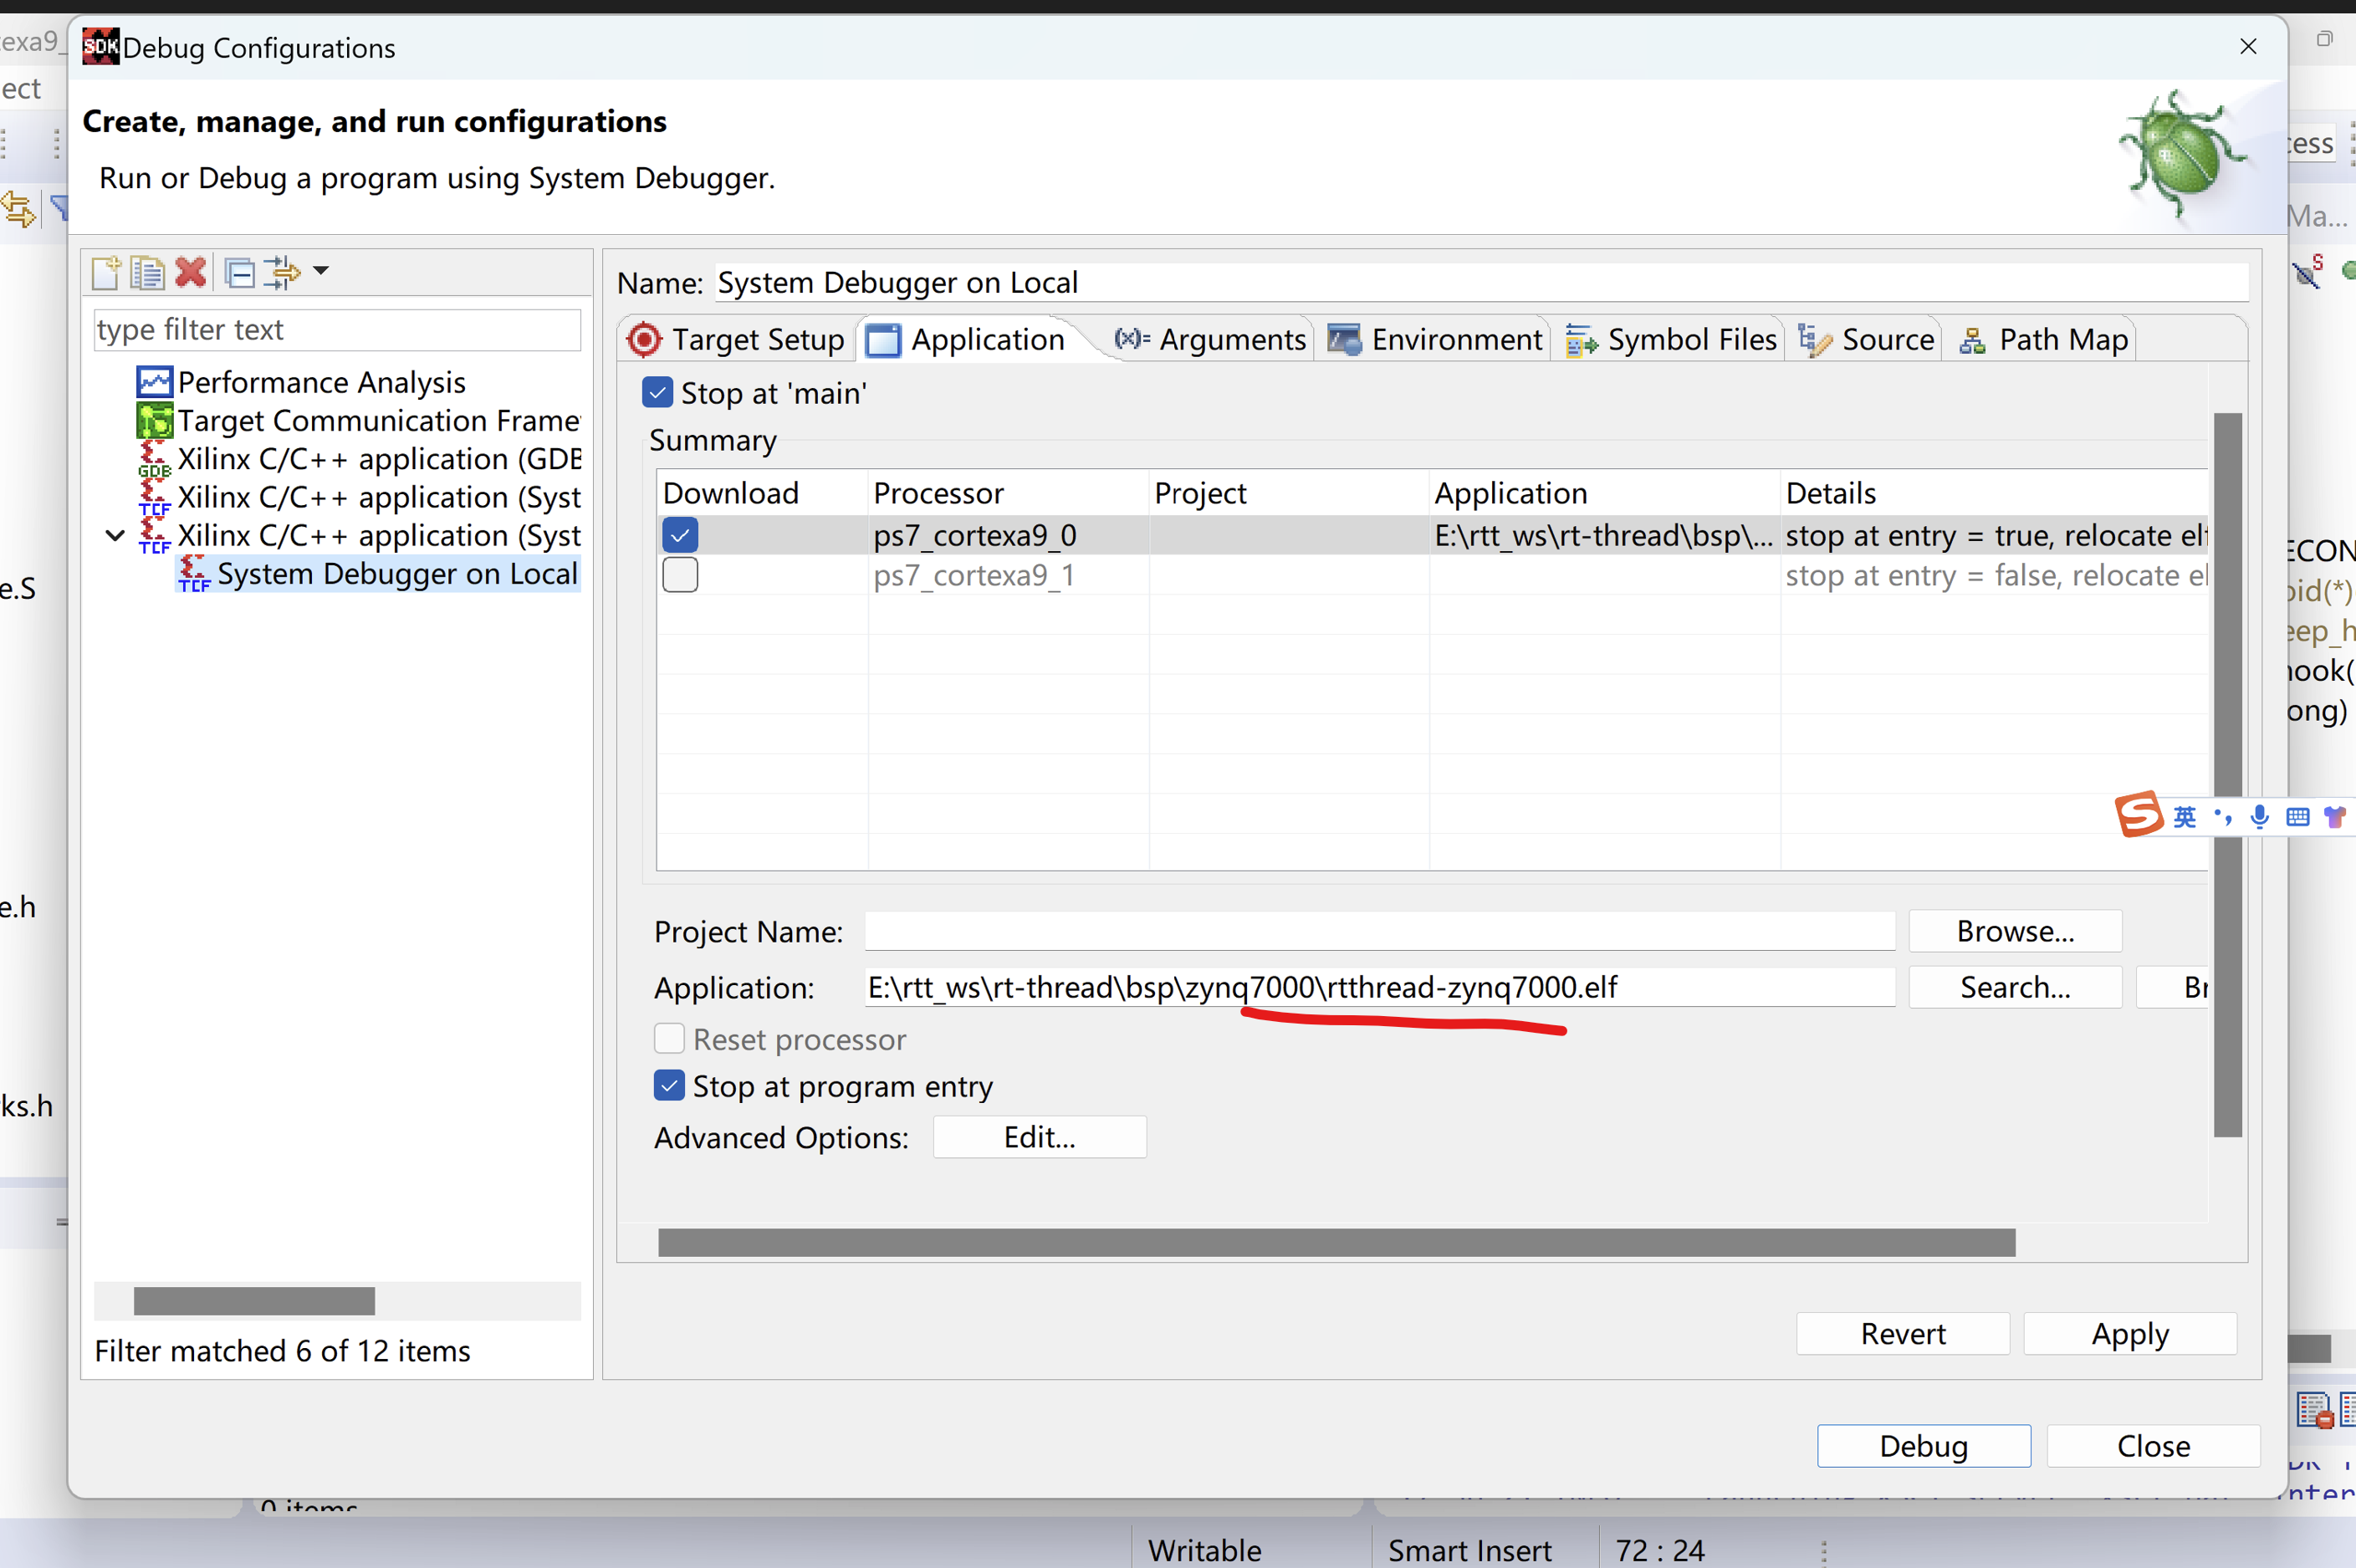Screen dimensions: 2356x1568
Task: Click the Sogou soft keyboard icon
Action: (x=2298, y=818)
